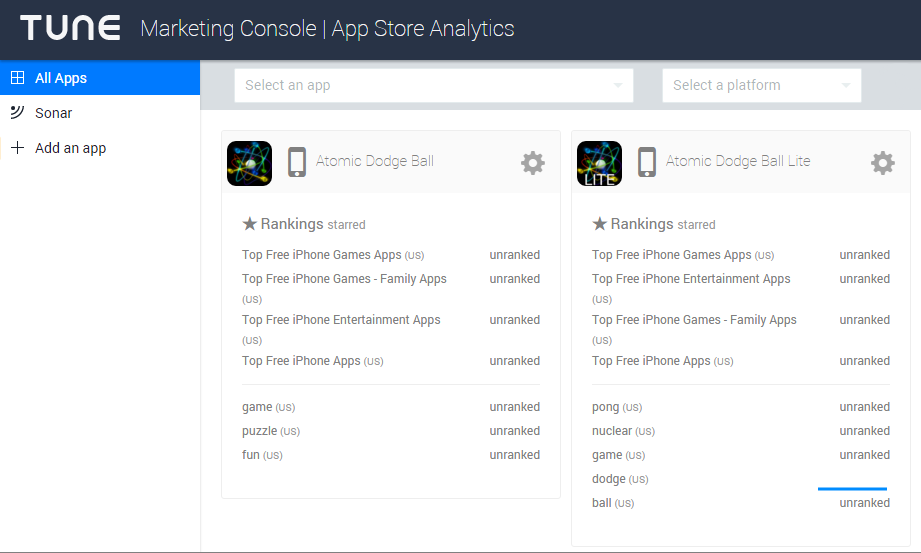
Task: Expand the Select an app dropdown
Action: (433, 85)
